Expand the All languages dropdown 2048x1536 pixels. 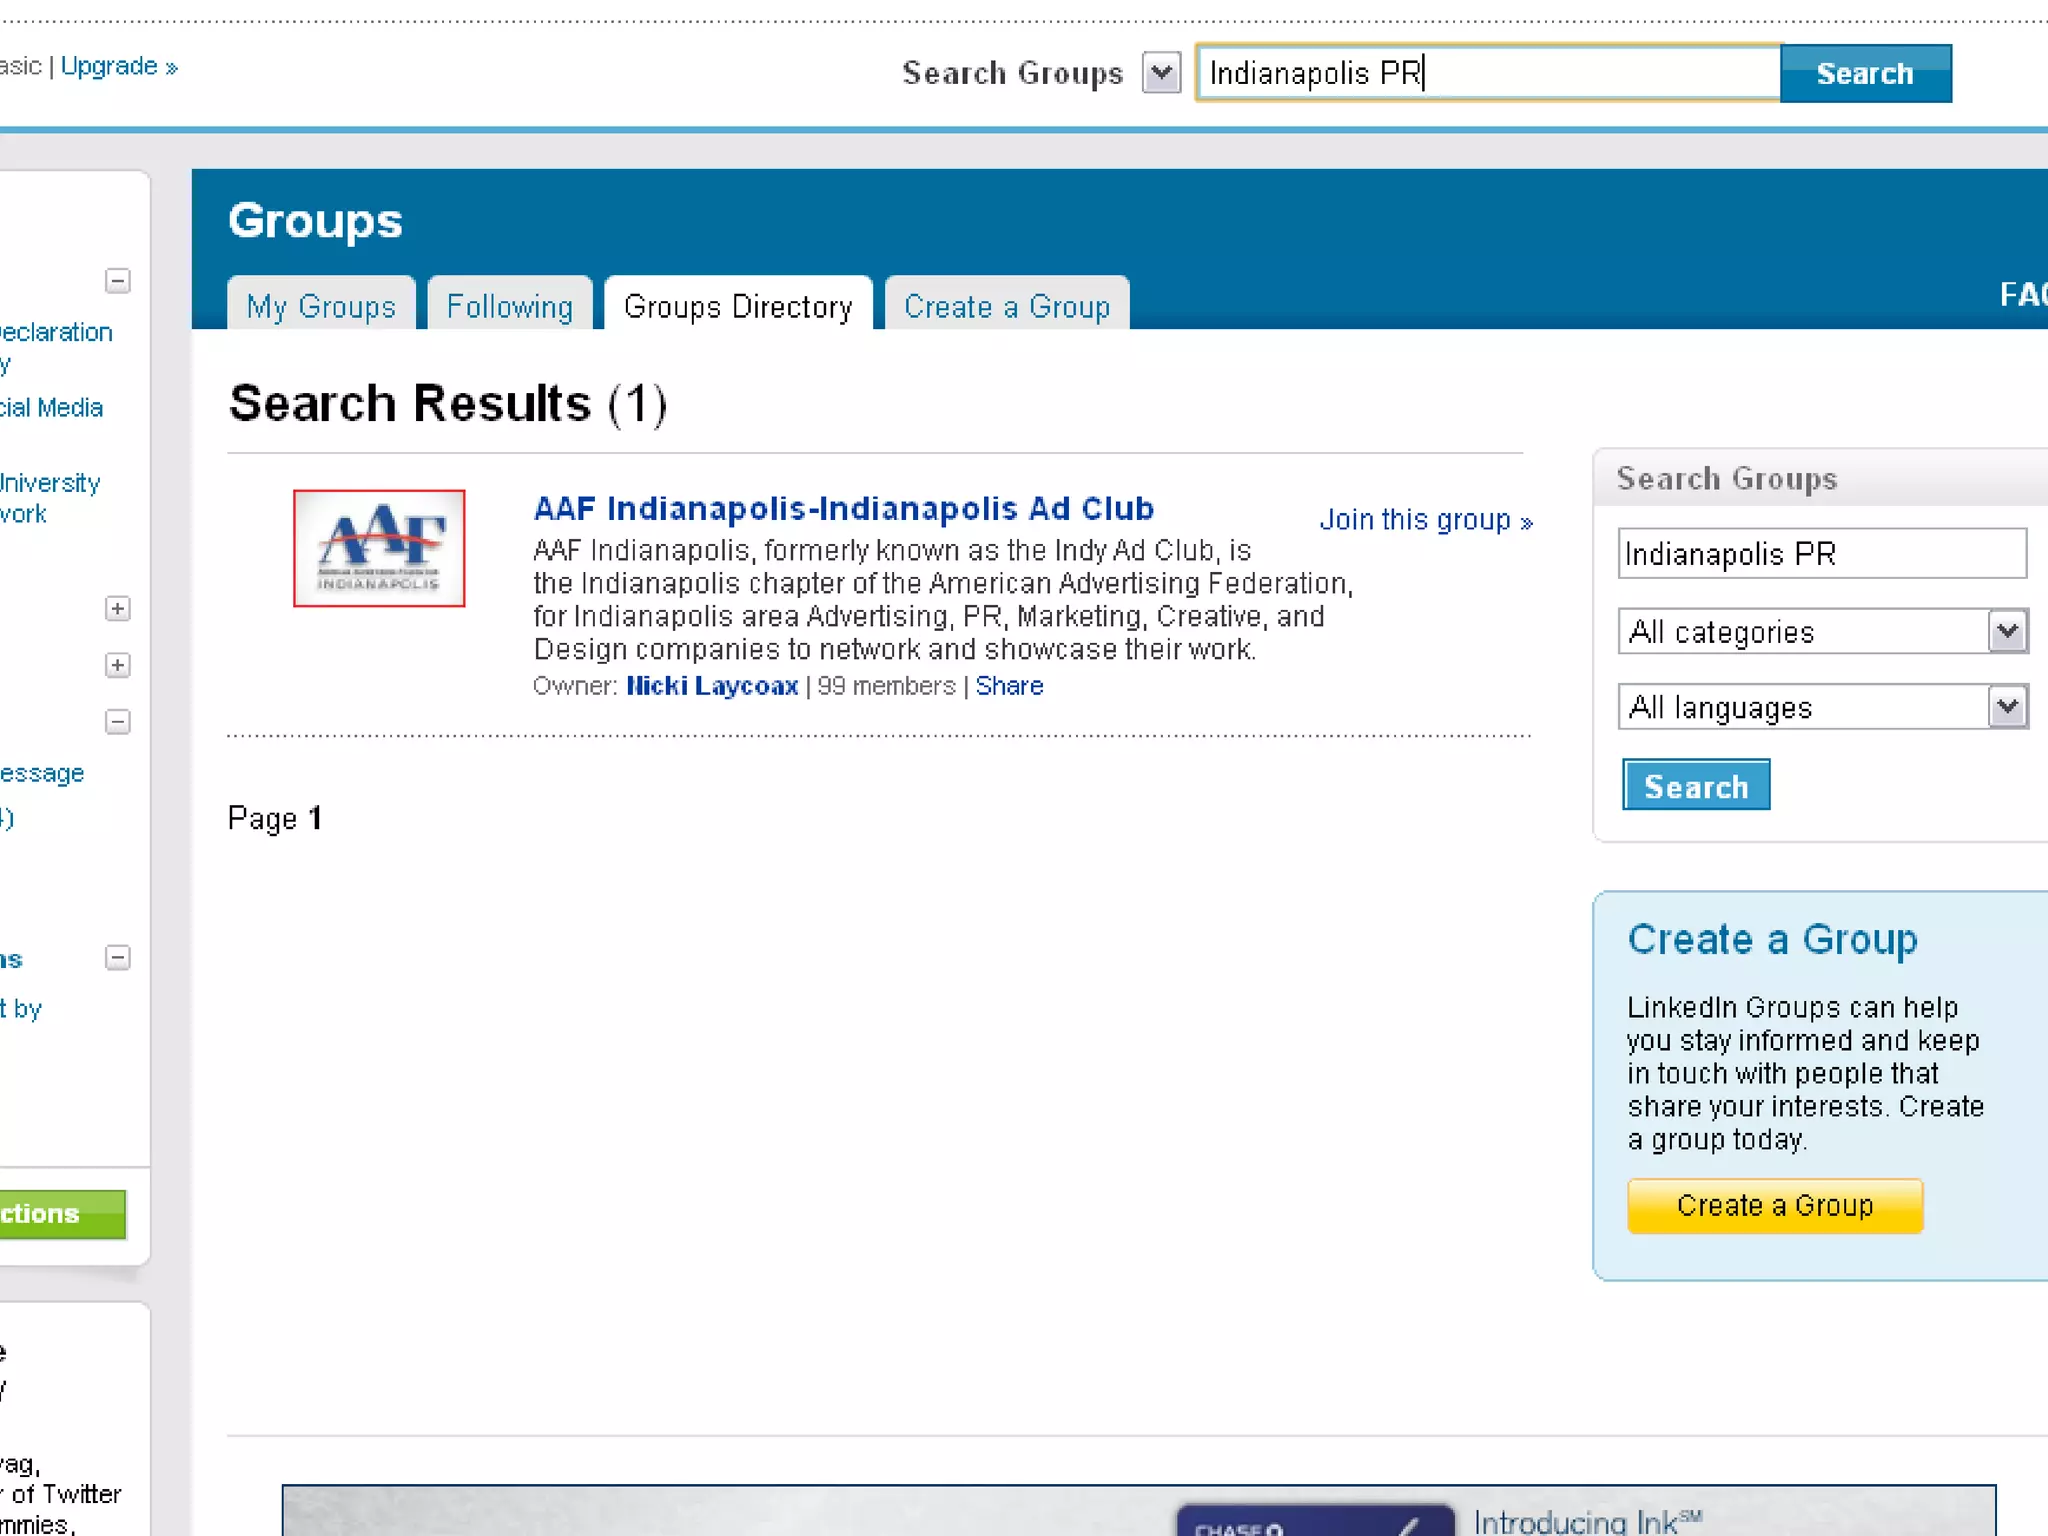click(2006, 707)
